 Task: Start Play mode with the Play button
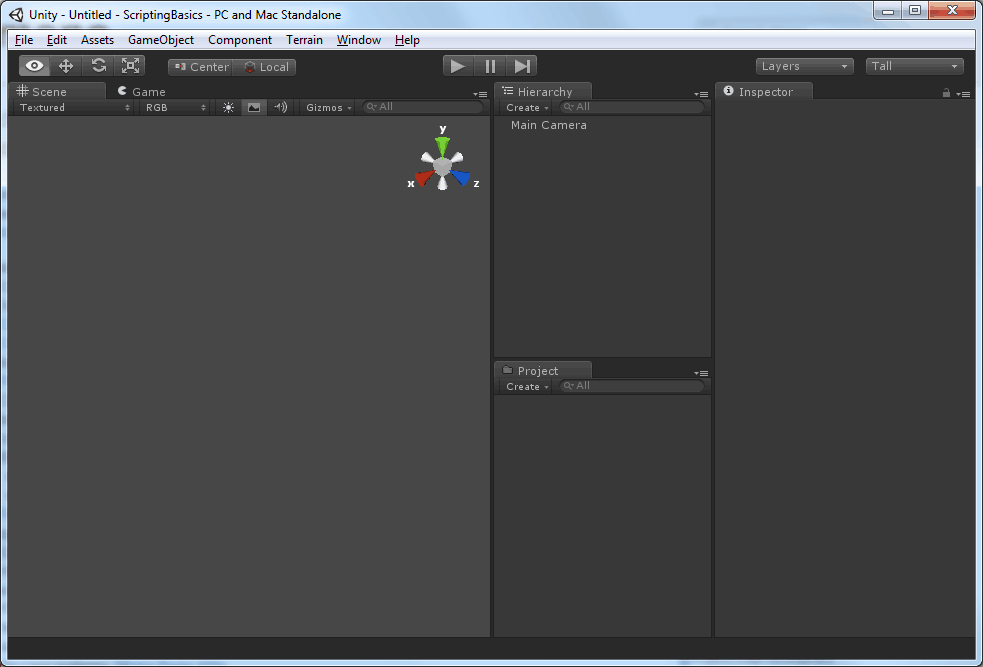pyautogui.click(x=458, y=66)
